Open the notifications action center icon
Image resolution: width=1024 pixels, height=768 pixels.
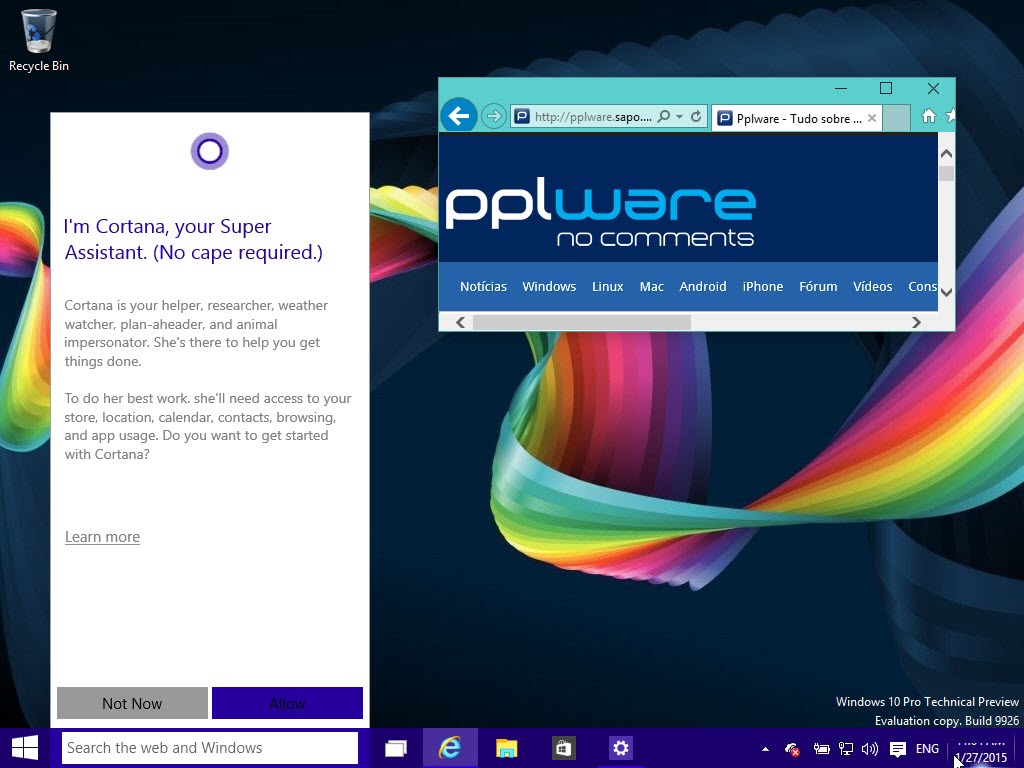(x=898, y=749)
